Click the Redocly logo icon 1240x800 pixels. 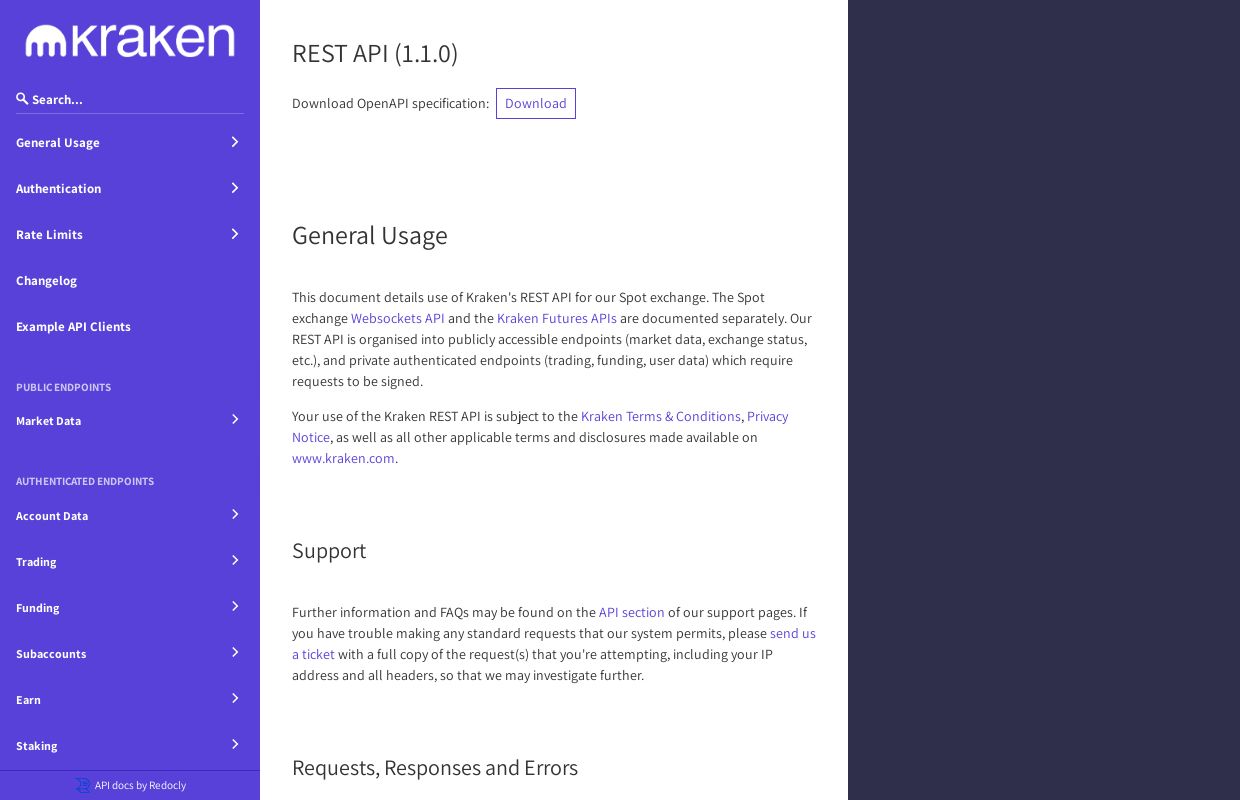(x=83, y=785)
